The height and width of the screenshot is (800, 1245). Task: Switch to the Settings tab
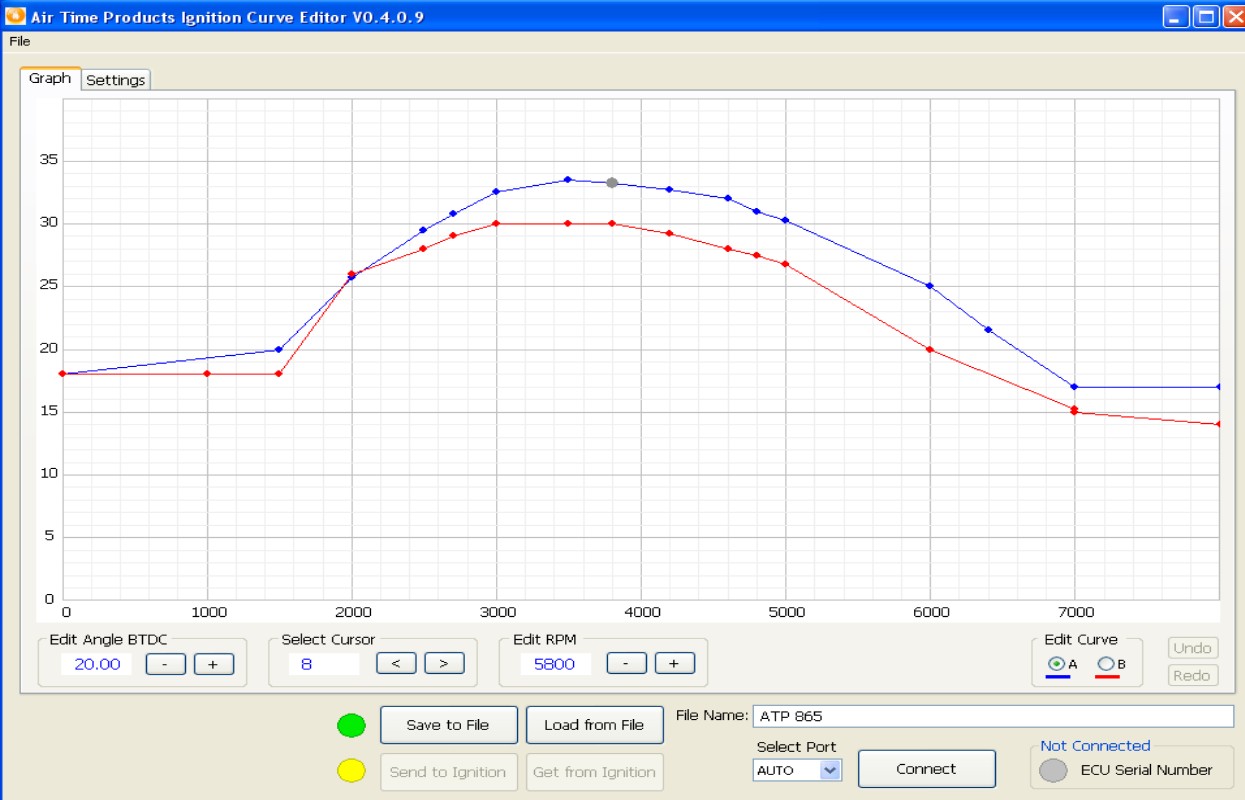pos(116,80)
